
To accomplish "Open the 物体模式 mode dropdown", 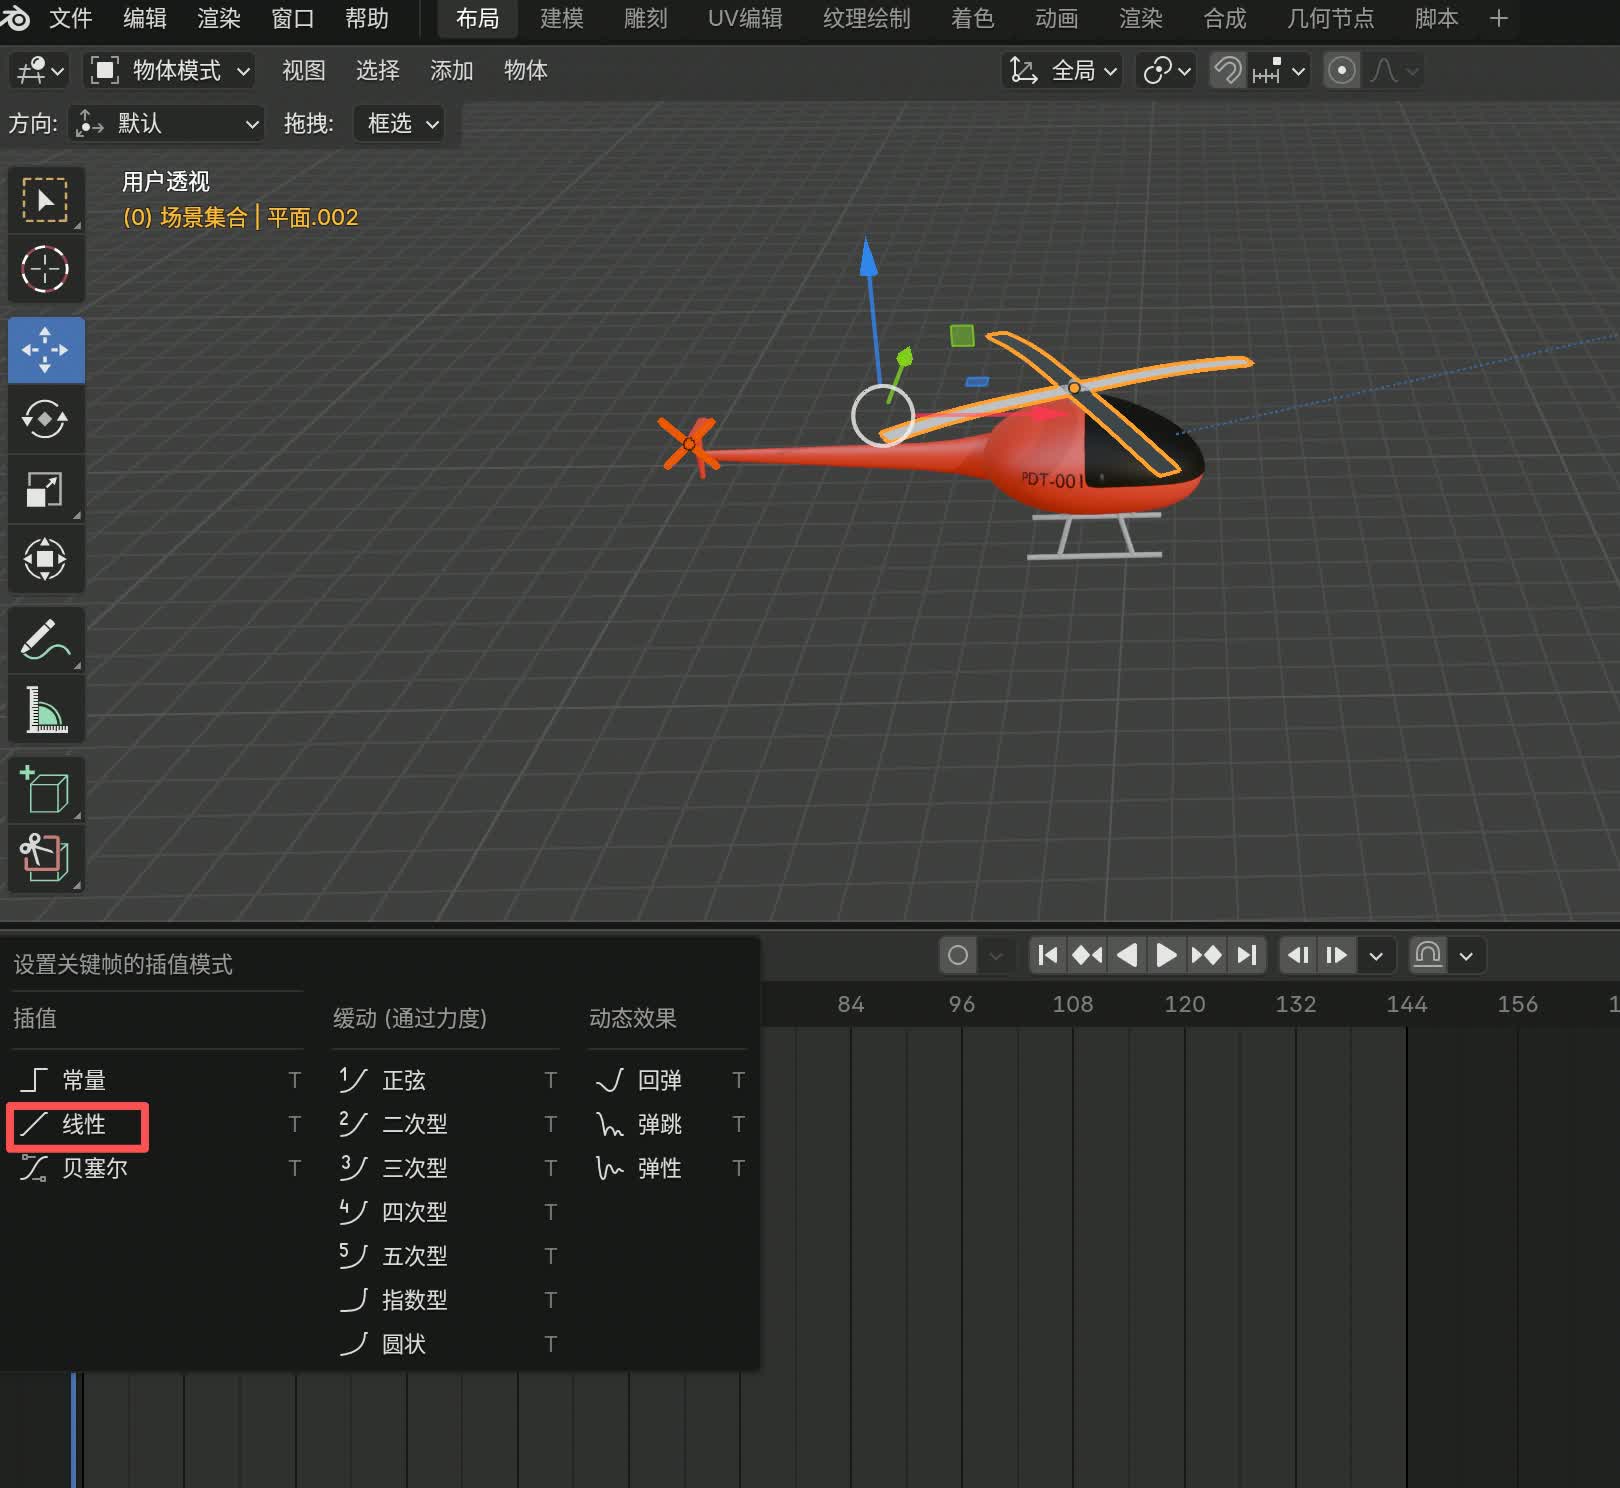I will [x=170, y=71].
